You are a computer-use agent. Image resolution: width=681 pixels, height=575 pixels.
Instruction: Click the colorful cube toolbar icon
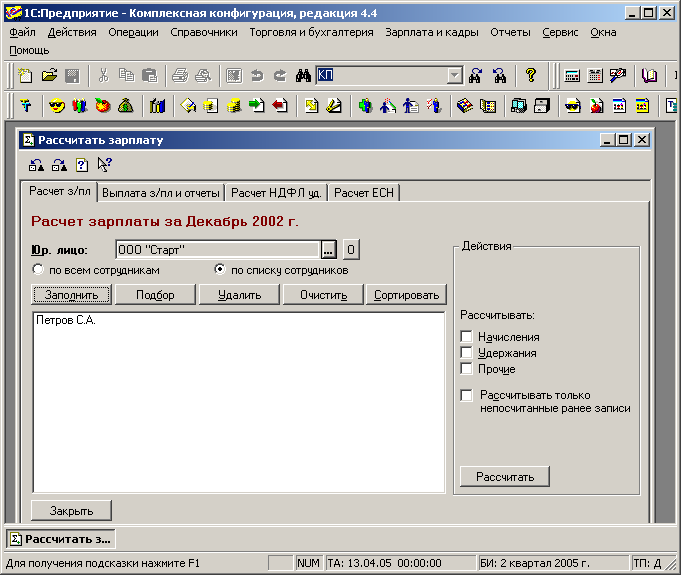[x=465, y=106]
